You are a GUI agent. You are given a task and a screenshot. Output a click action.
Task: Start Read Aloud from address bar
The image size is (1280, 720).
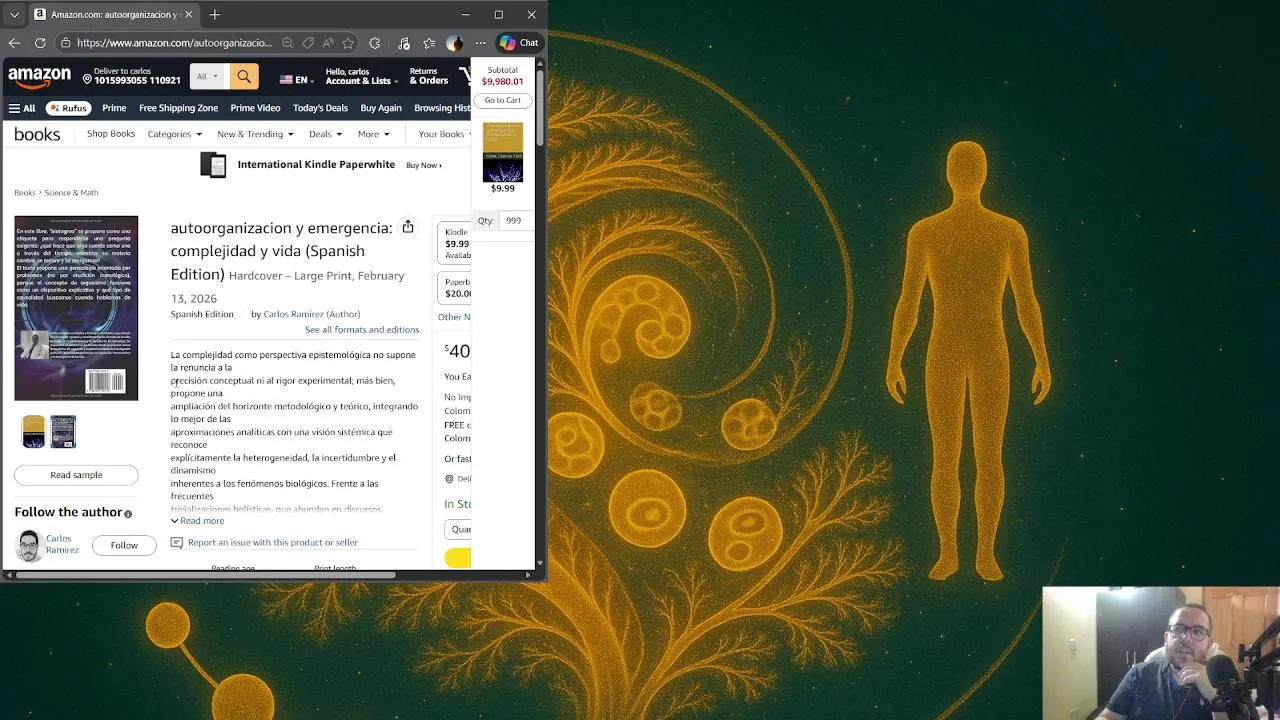click(x=328, y=43)
